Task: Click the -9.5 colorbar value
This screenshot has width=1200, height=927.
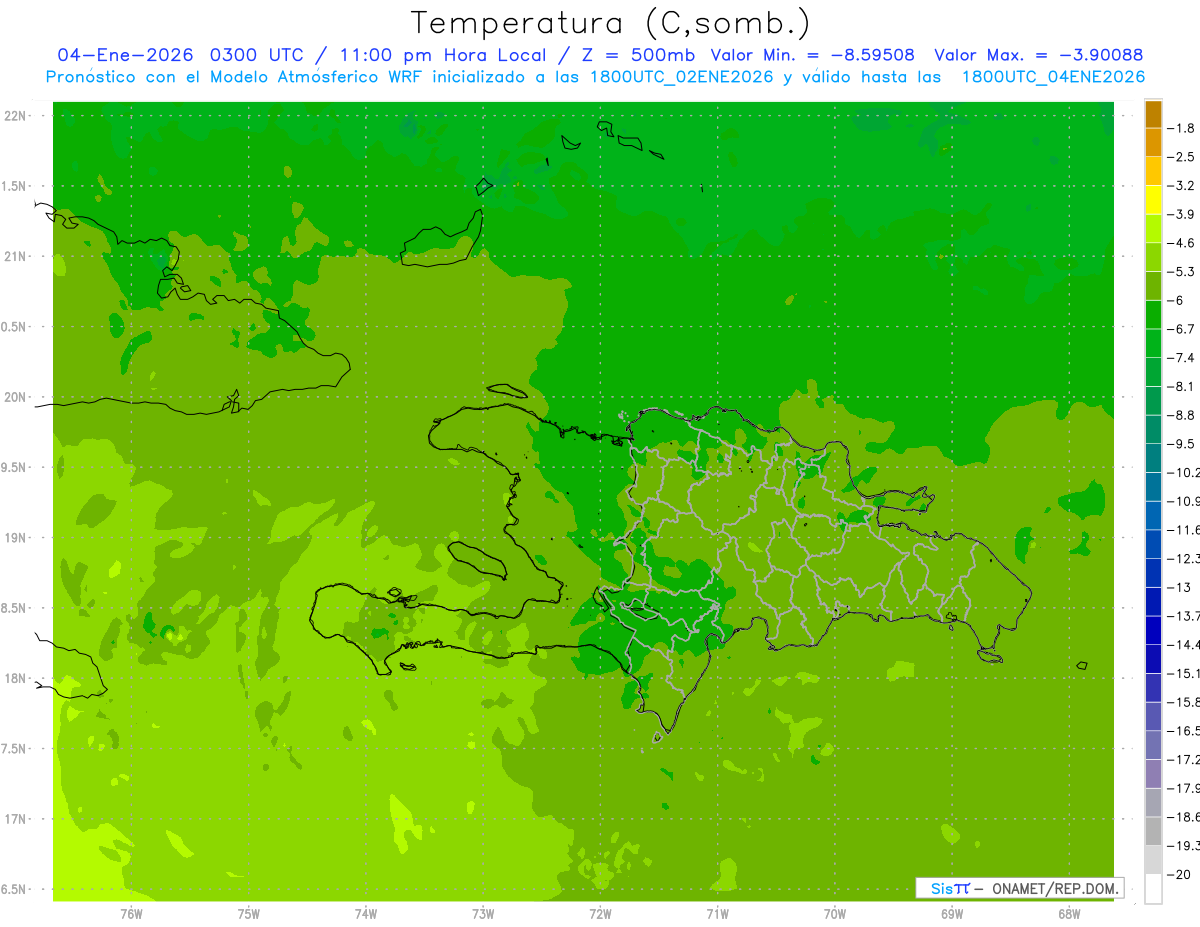Action: point(1182,443)
